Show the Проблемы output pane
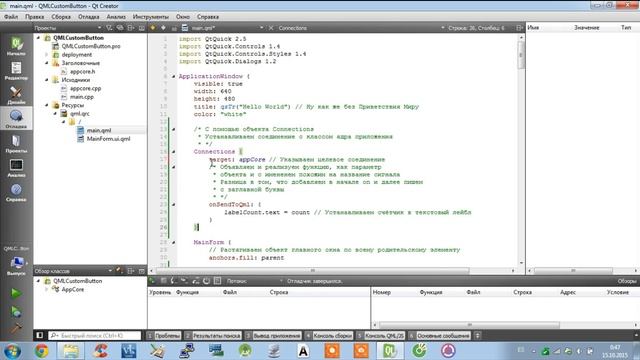 point(164,336)
